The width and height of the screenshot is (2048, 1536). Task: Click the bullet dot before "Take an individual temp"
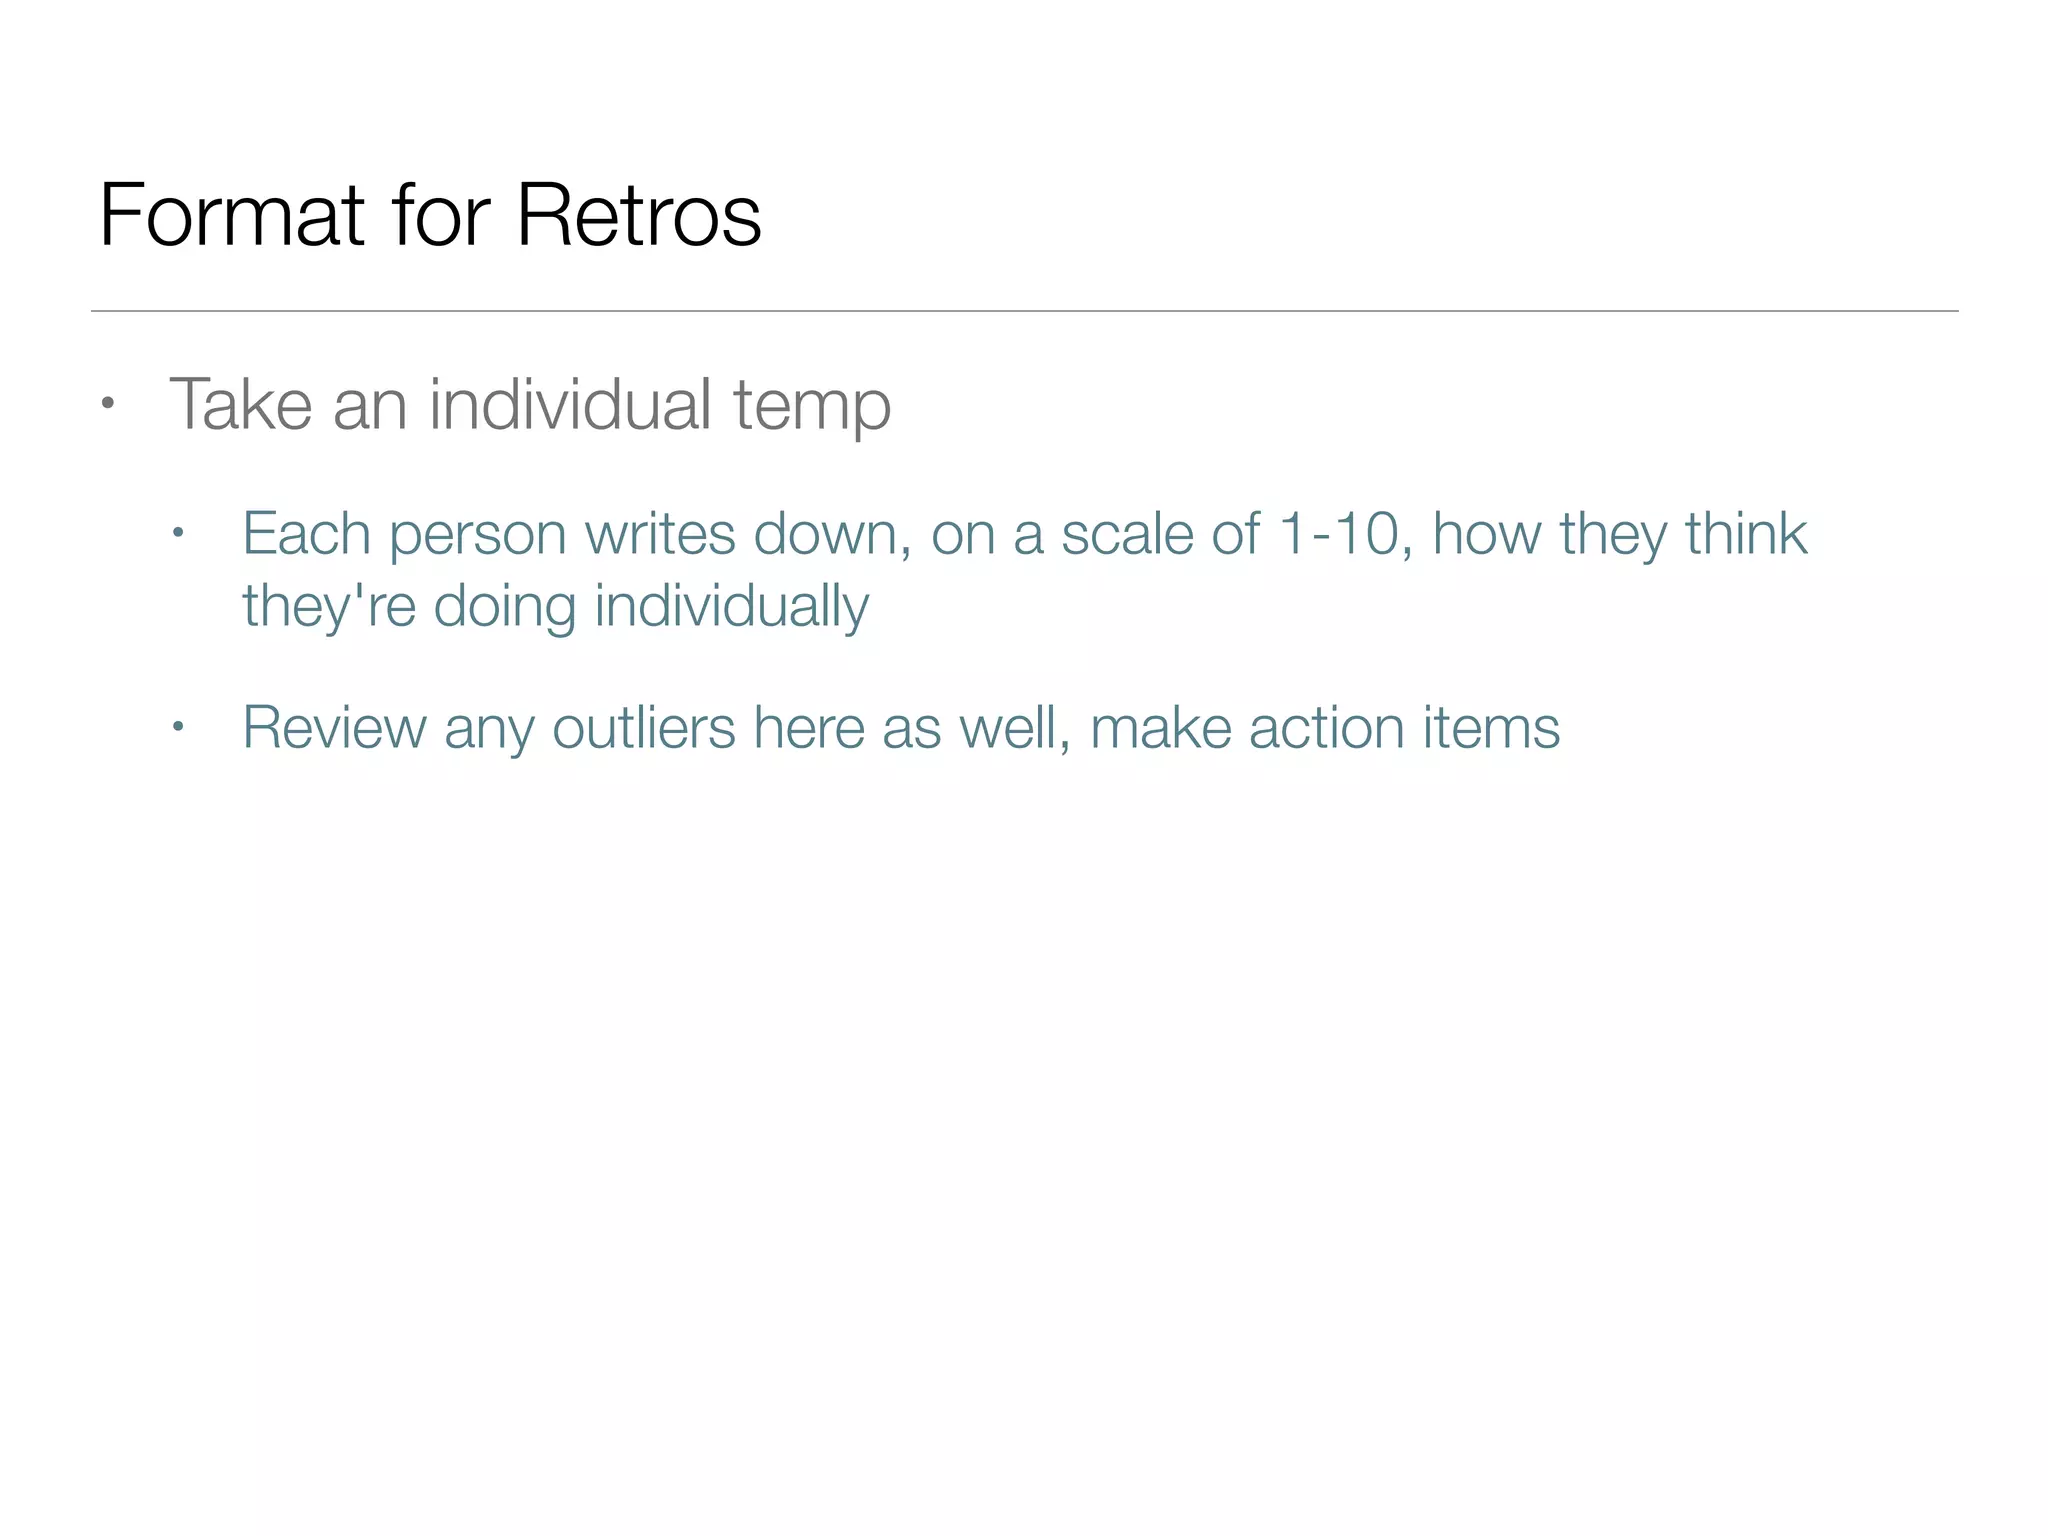[108, 405]
